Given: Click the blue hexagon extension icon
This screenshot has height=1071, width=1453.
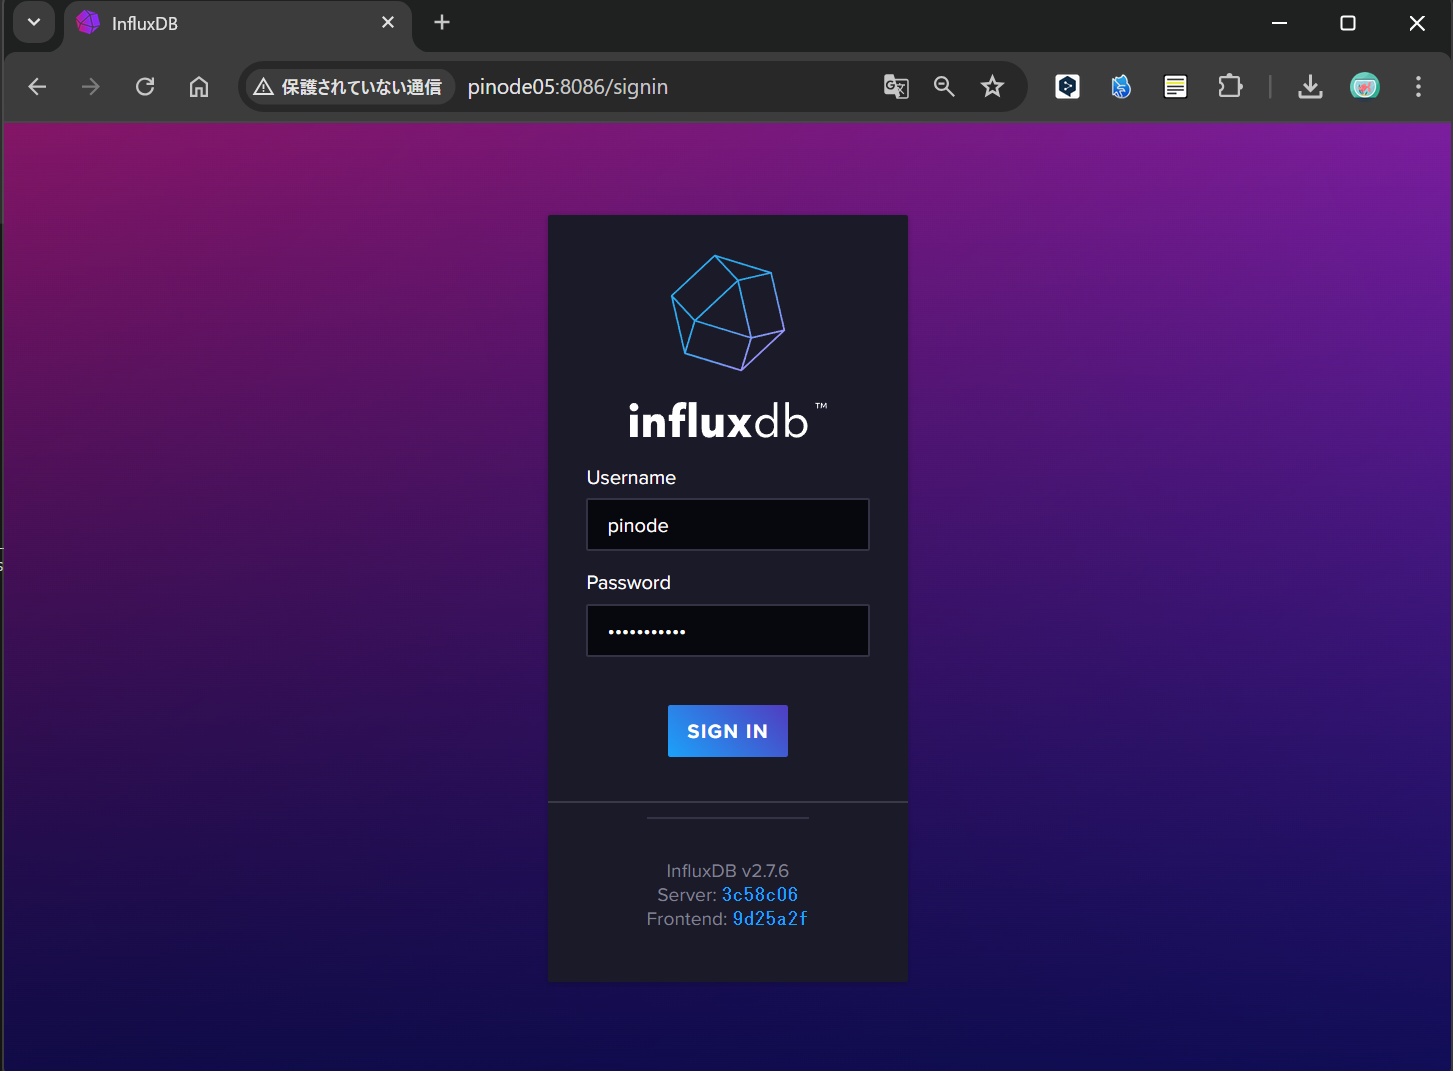Looking at the screenshot, I should 1068,87.
